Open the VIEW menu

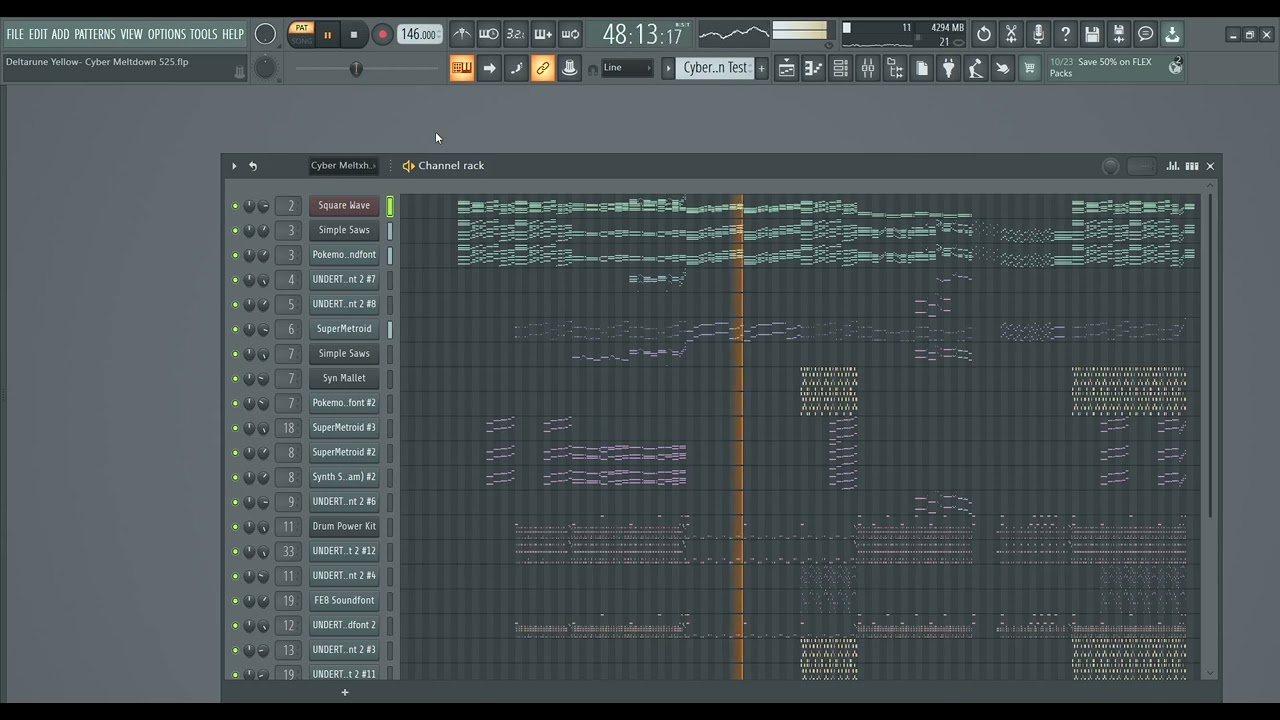pyautogui.click(x=132, y=34)
